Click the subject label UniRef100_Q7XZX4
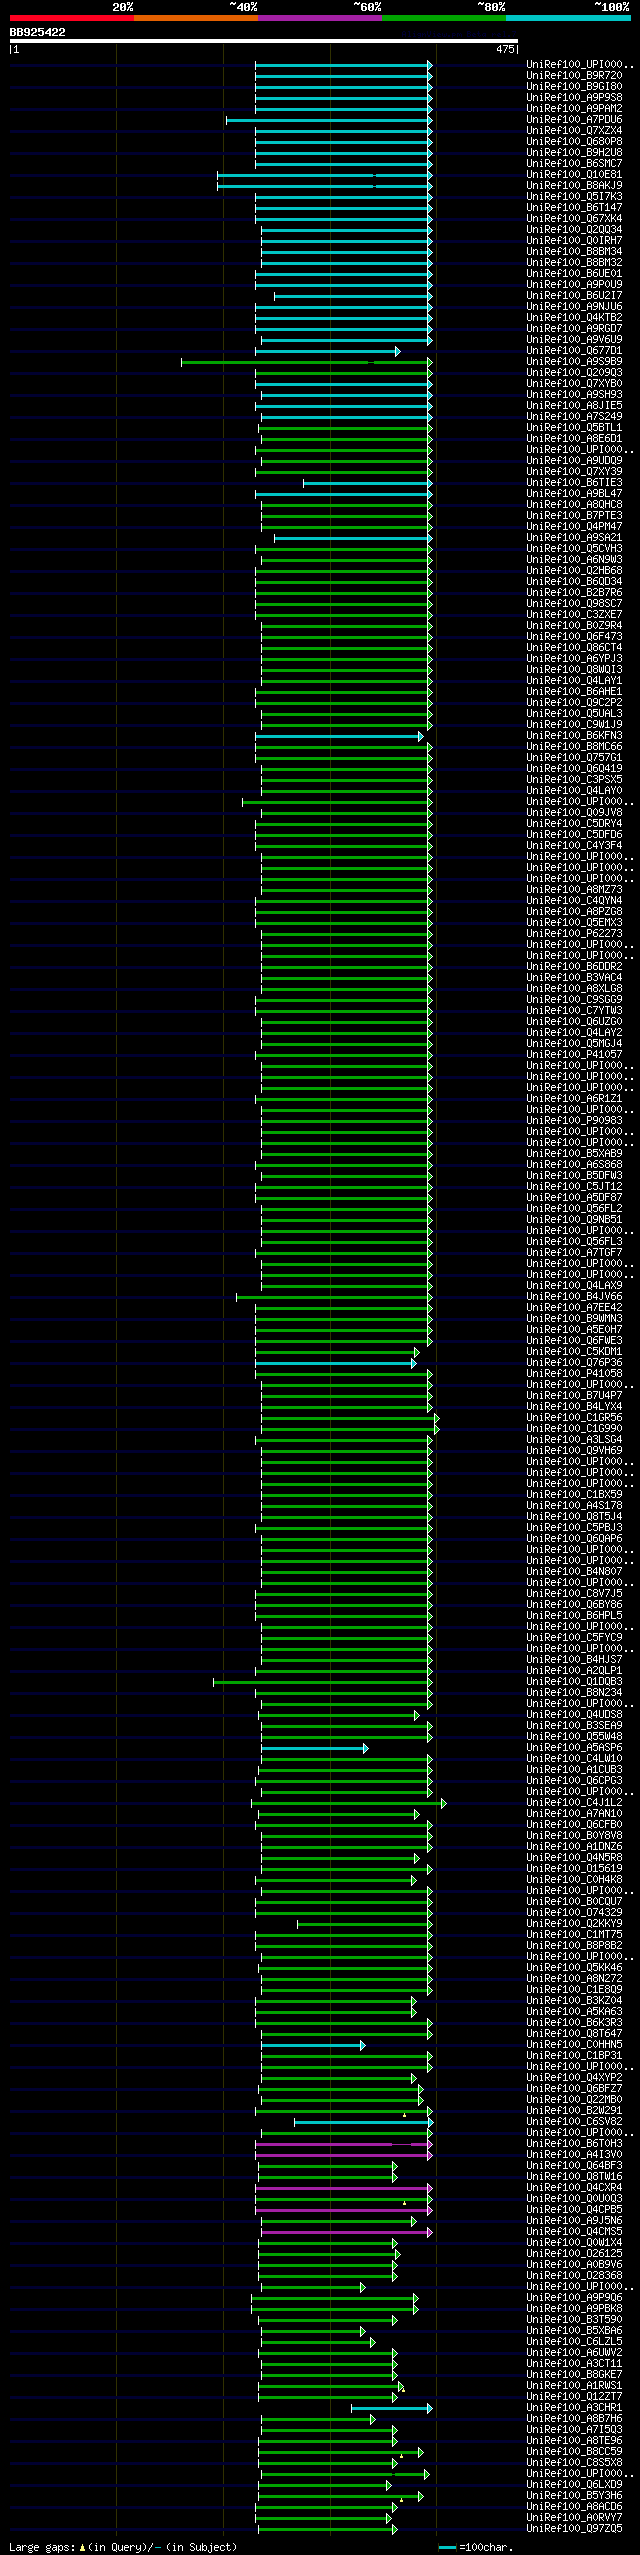The image size is (640, 2555). pyautogui.click(x=574, y=131)
